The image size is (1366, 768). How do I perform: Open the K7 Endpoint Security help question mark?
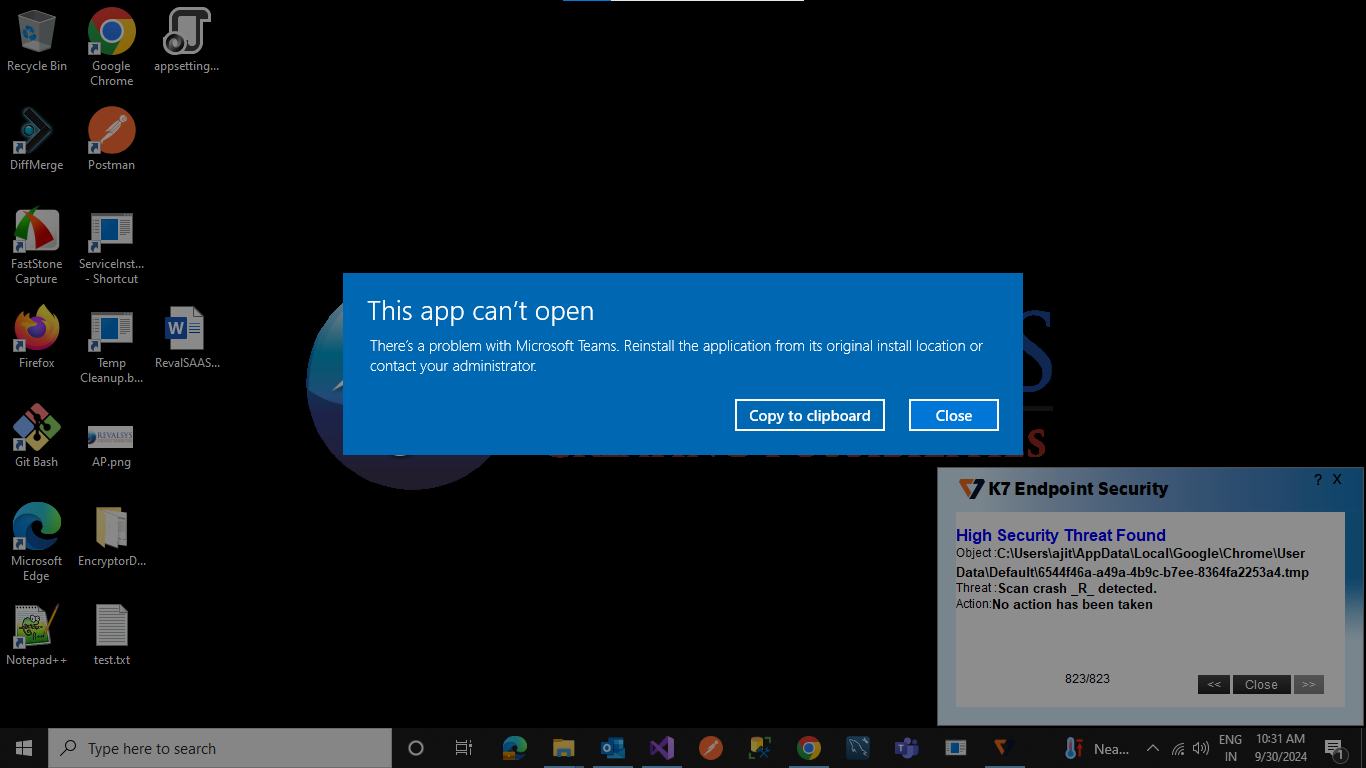[x=1317, y=480]
